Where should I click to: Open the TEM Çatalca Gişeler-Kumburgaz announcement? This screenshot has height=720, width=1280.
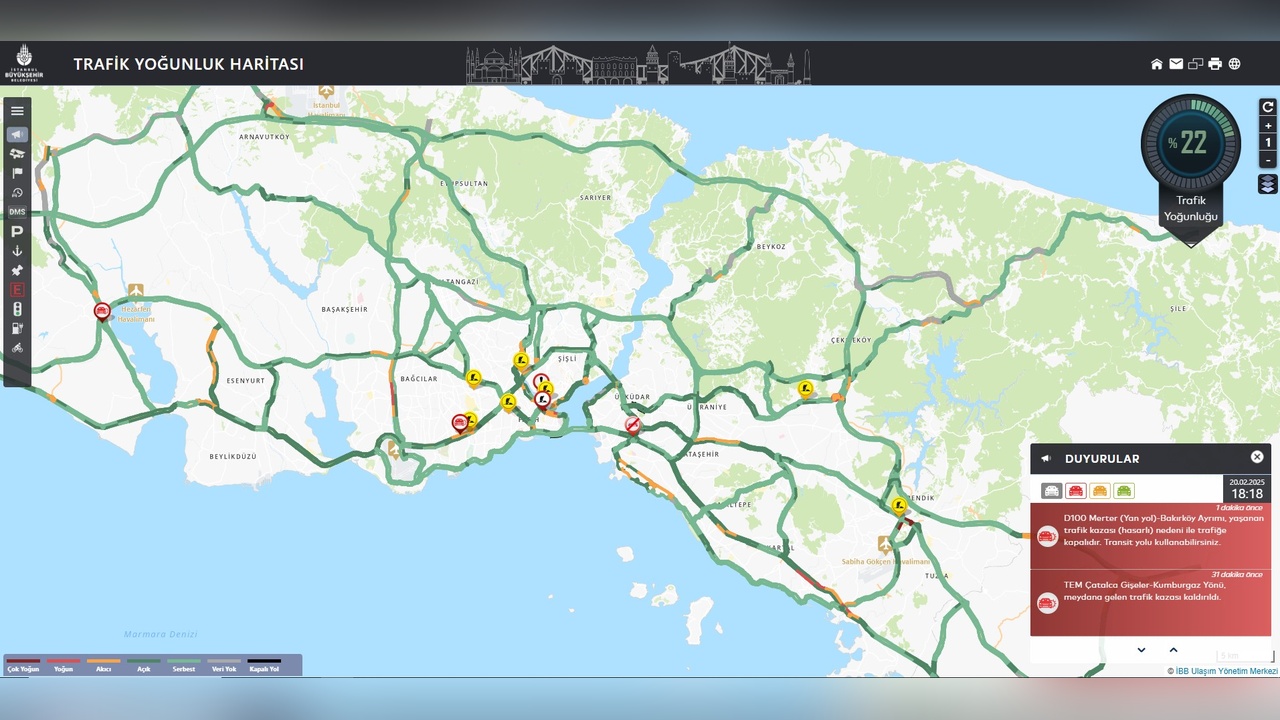coord(1151,603)
